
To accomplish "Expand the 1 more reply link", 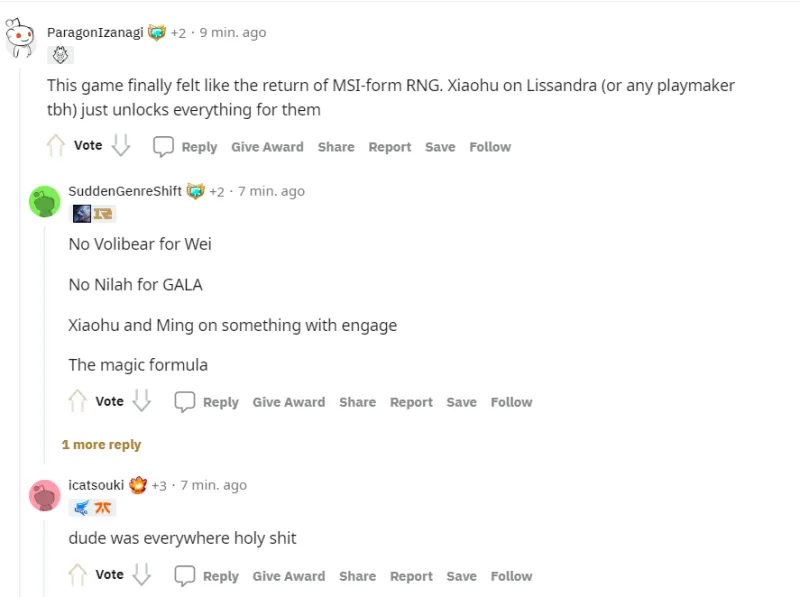I will tap(101, 445).
